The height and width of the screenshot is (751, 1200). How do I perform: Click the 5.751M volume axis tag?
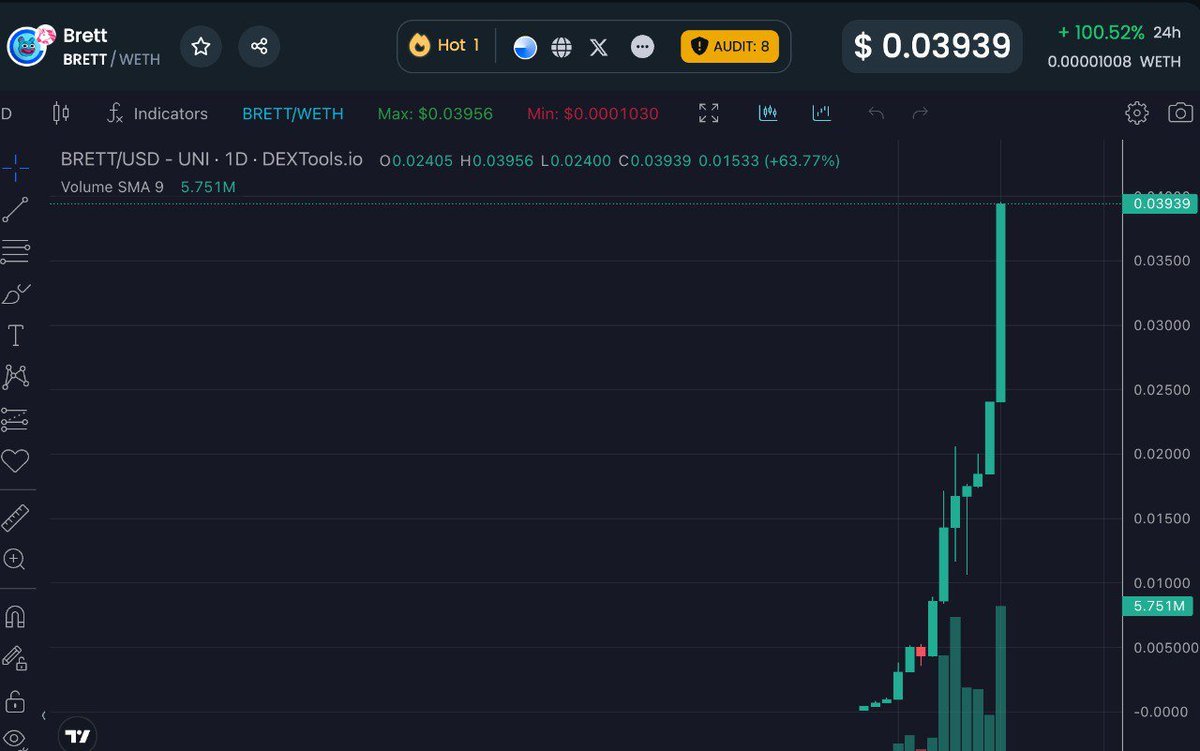pyautogui.click(x=1158, y=606)
